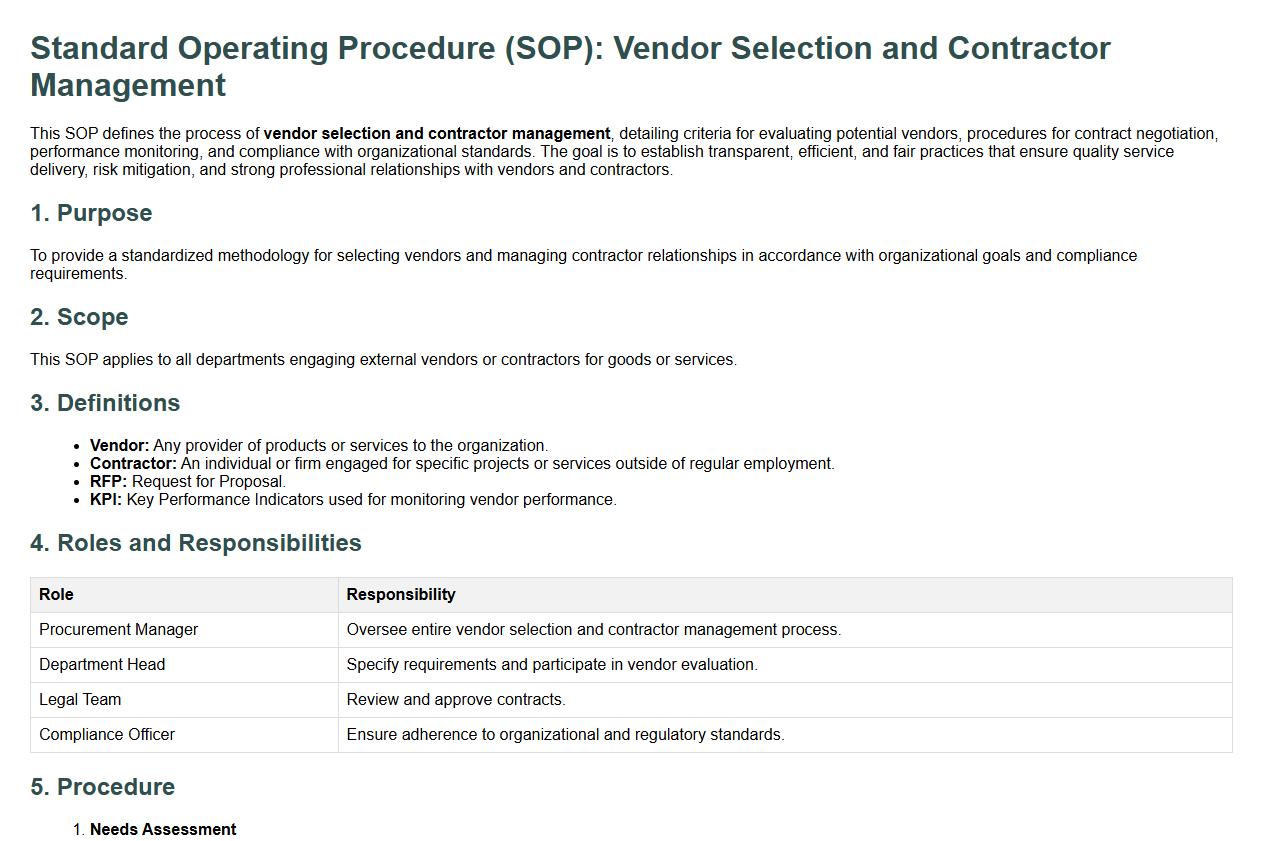This screenshot has height=841, width=1263.
Task: Click the main SOP title heading
Action: pyautogui.click(x=570, y=66)
